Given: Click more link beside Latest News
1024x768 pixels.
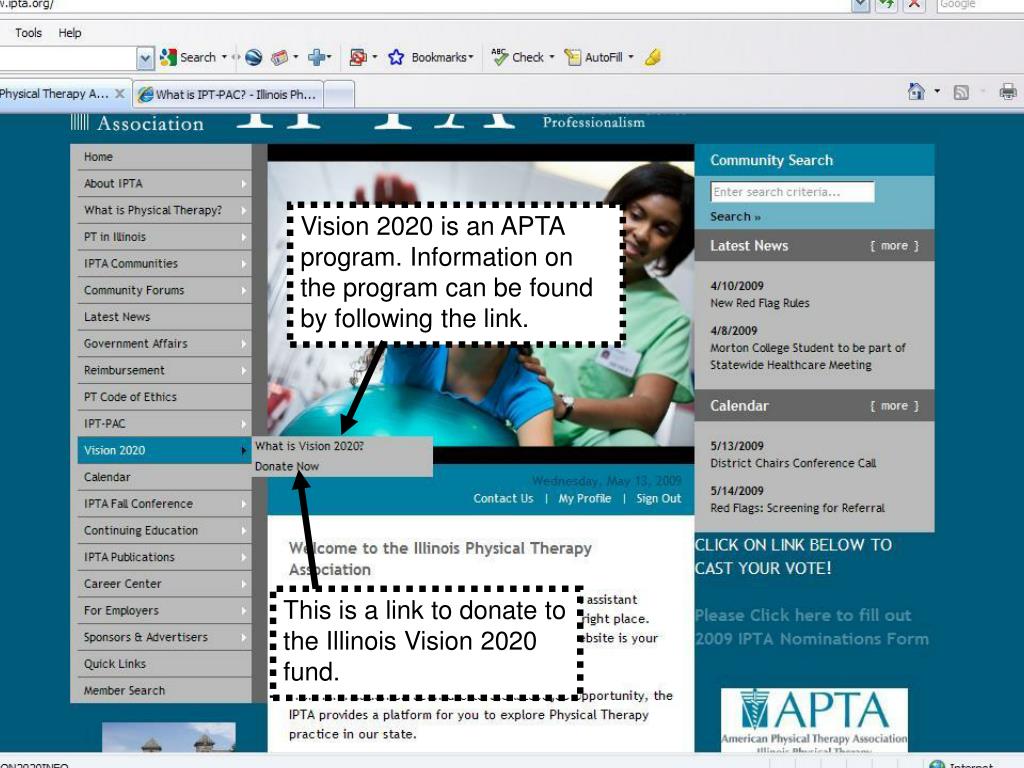Looking at the screenshot, I should 895,246.
